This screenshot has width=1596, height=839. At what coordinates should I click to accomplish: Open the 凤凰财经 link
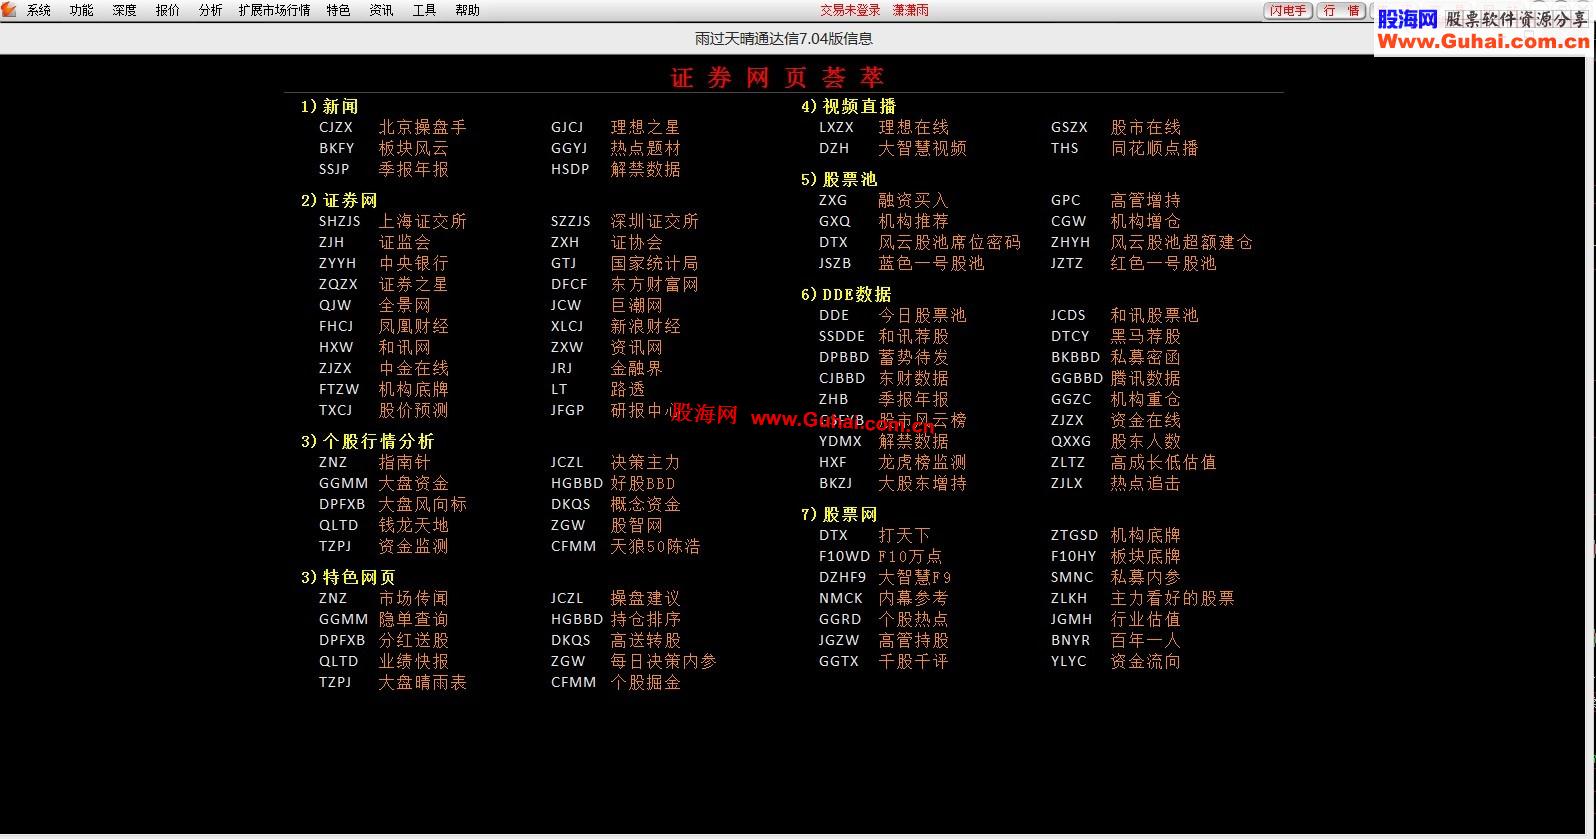pyautogui.click(x=414, y=326)
